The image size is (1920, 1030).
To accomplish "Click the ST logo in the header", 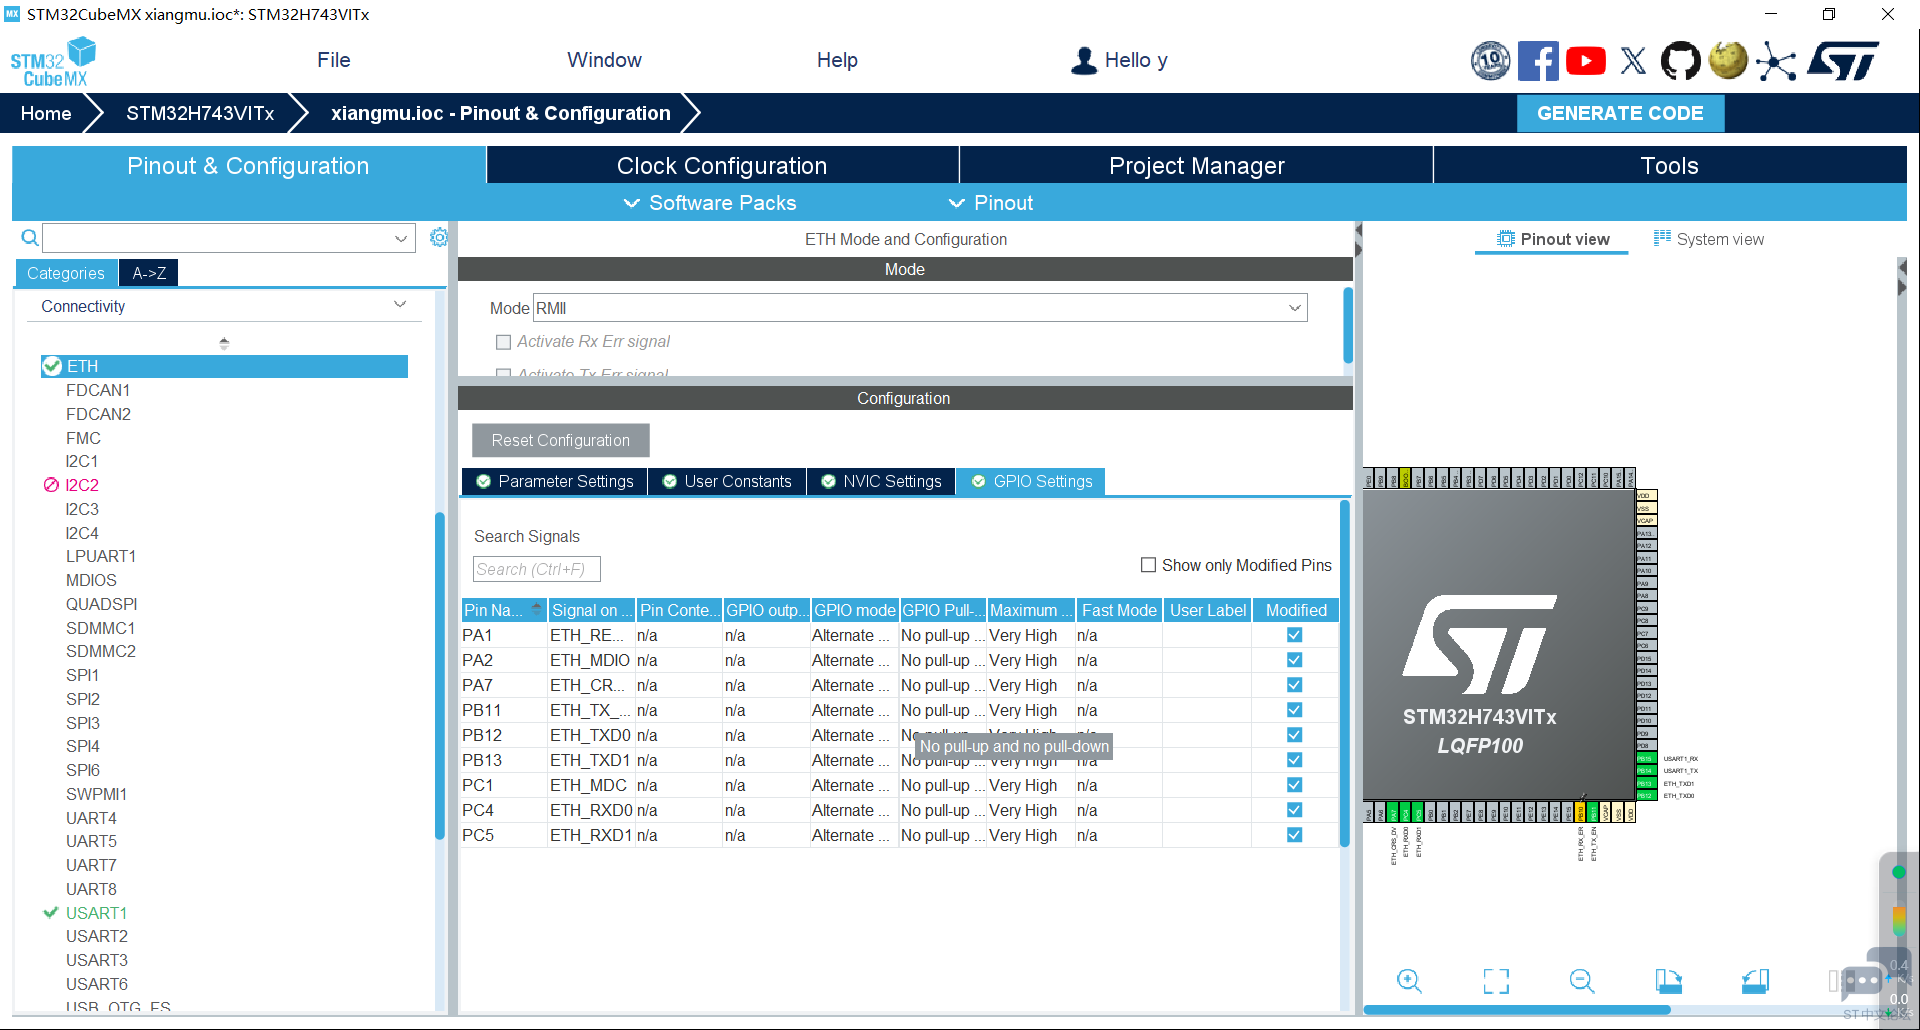I will (1843, 61).
